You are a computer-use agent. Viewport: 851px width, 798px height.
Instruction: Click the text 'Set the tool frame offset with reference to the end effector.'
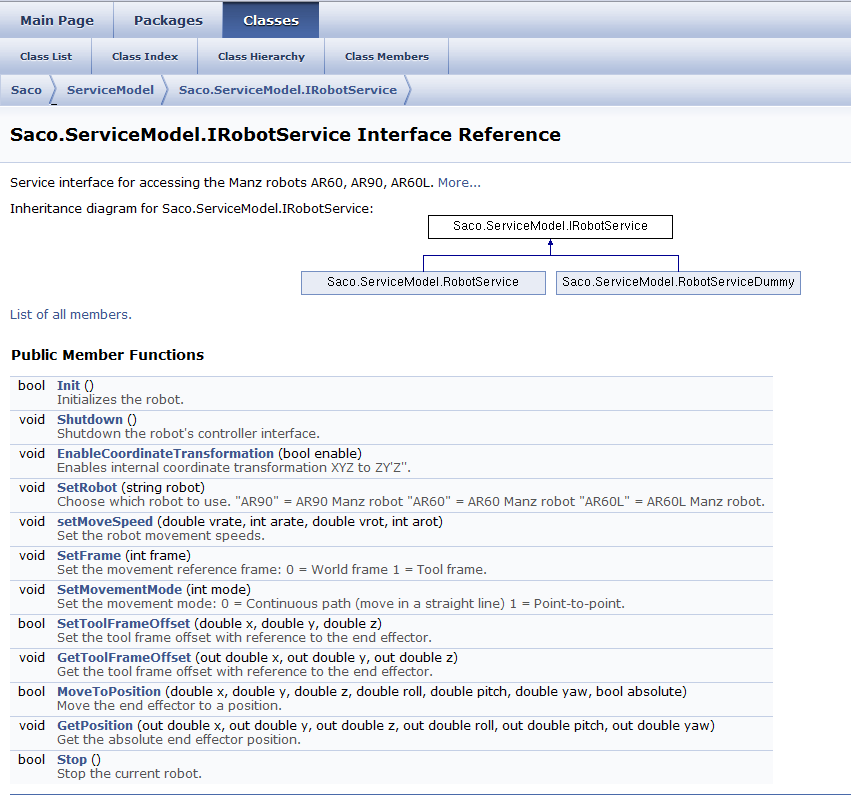coord(244,637)
